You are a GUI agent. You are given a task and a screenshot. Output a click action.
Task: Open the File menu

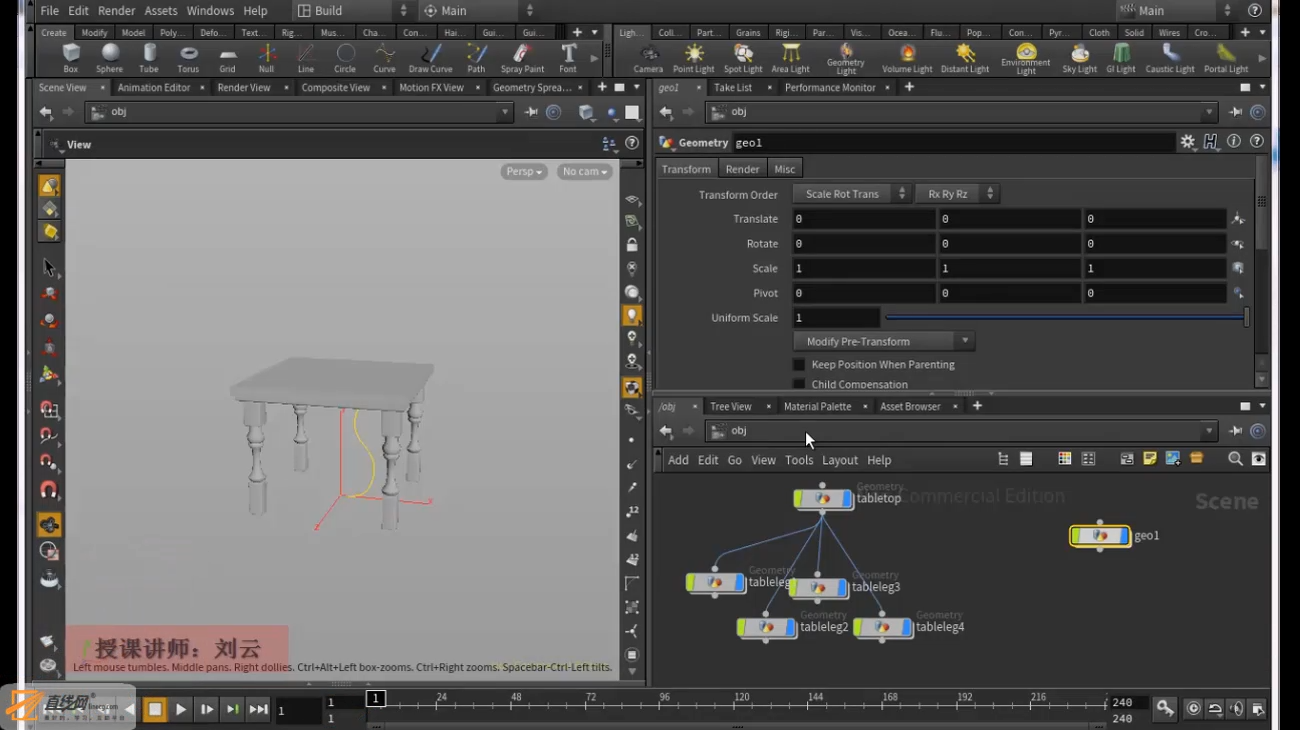pyautogui.click(x=49, y=11)
